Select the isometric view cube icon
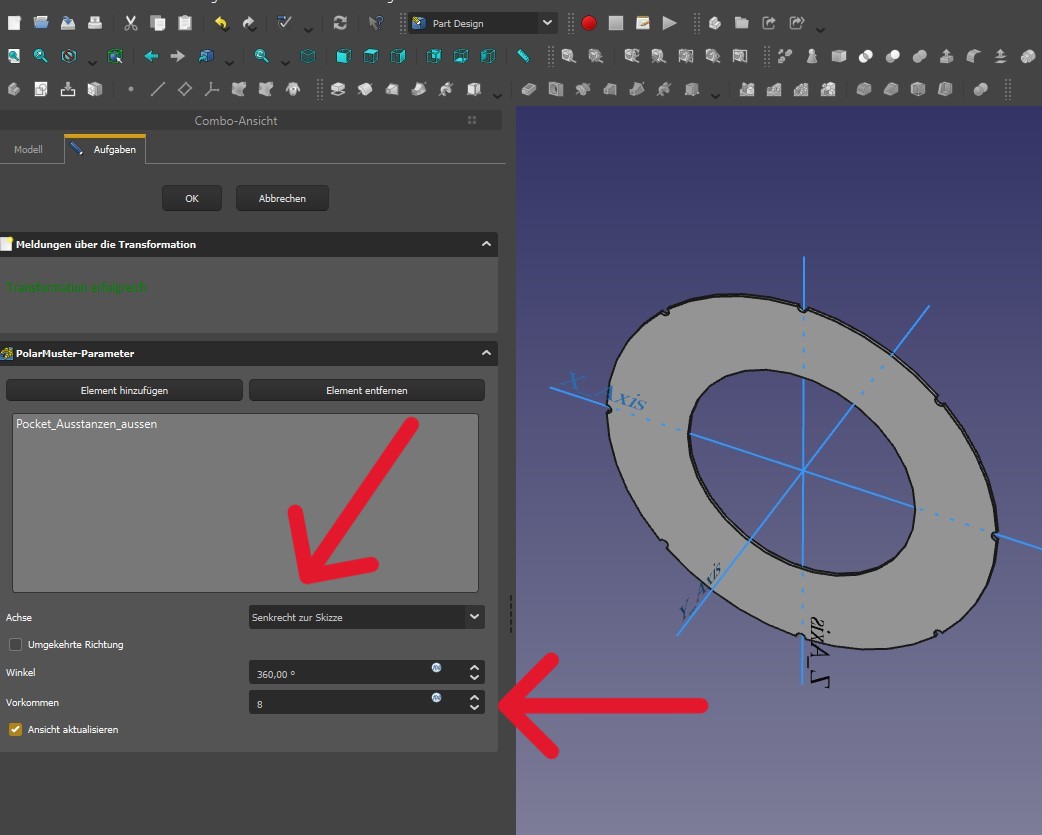Screen dimensions: 1042x835 tap(309, 56)
